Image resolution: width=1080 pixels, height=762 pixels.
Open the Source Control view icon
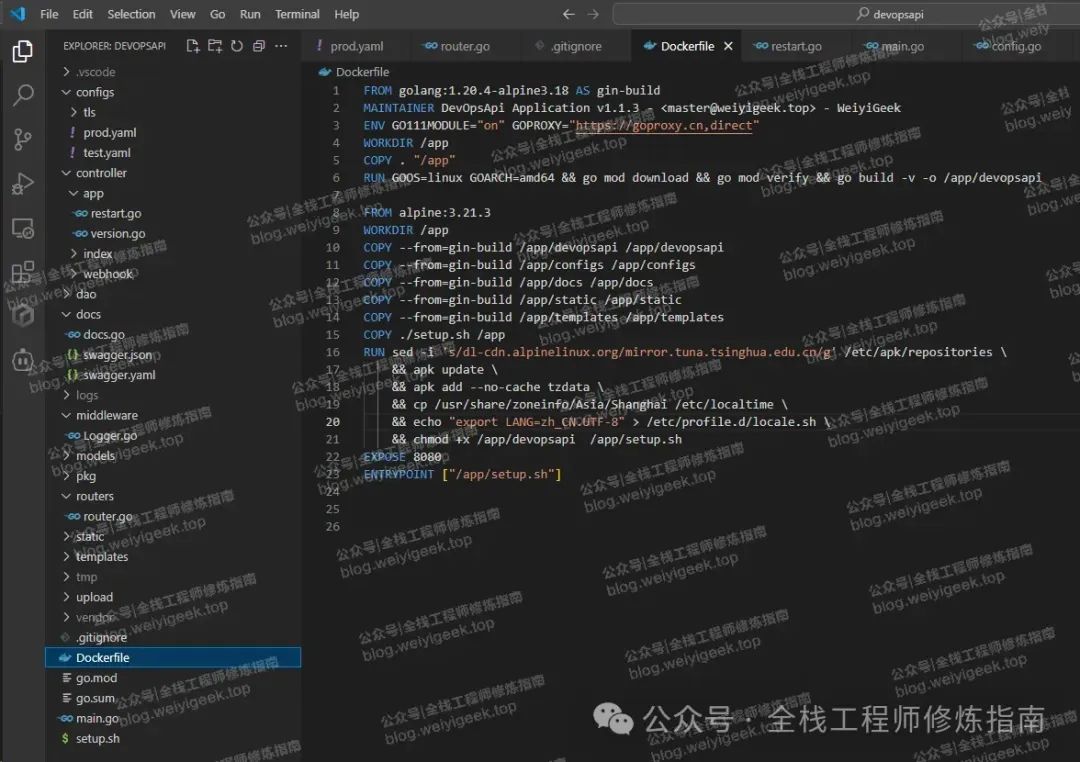pos(22,139)
